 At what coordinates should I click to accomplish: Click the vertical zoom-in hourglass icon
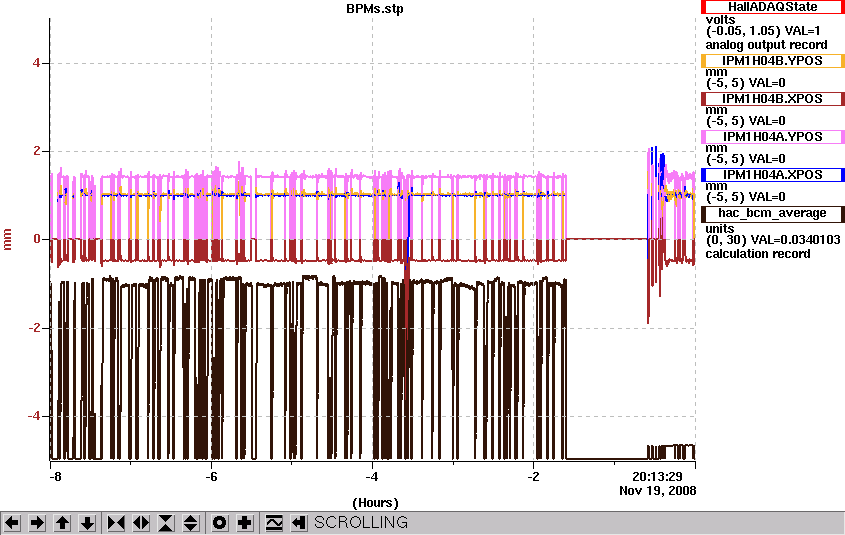click(x=166, y=523)
